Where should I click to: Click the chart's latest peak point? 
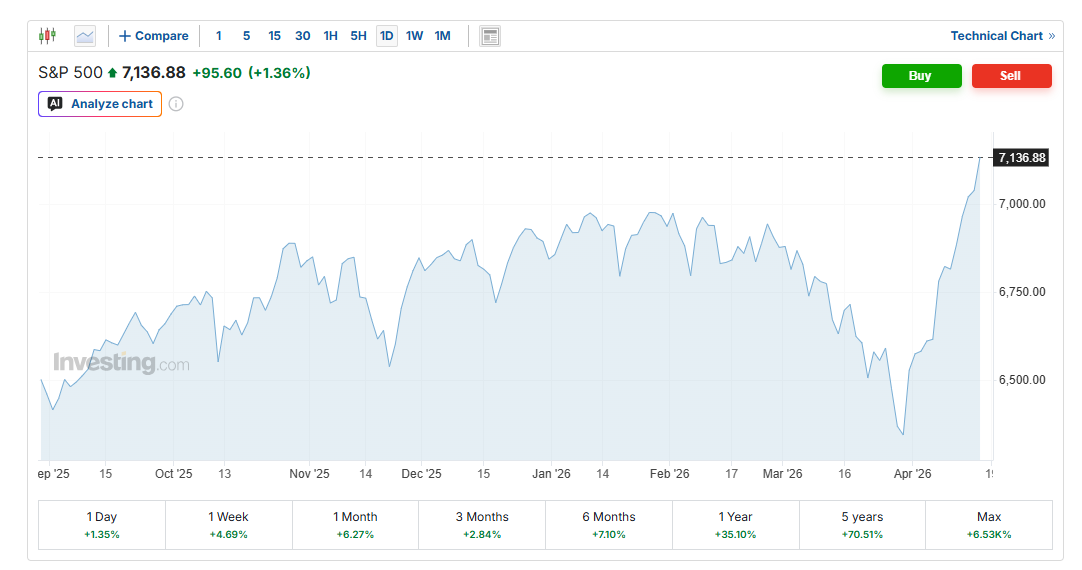980,158
